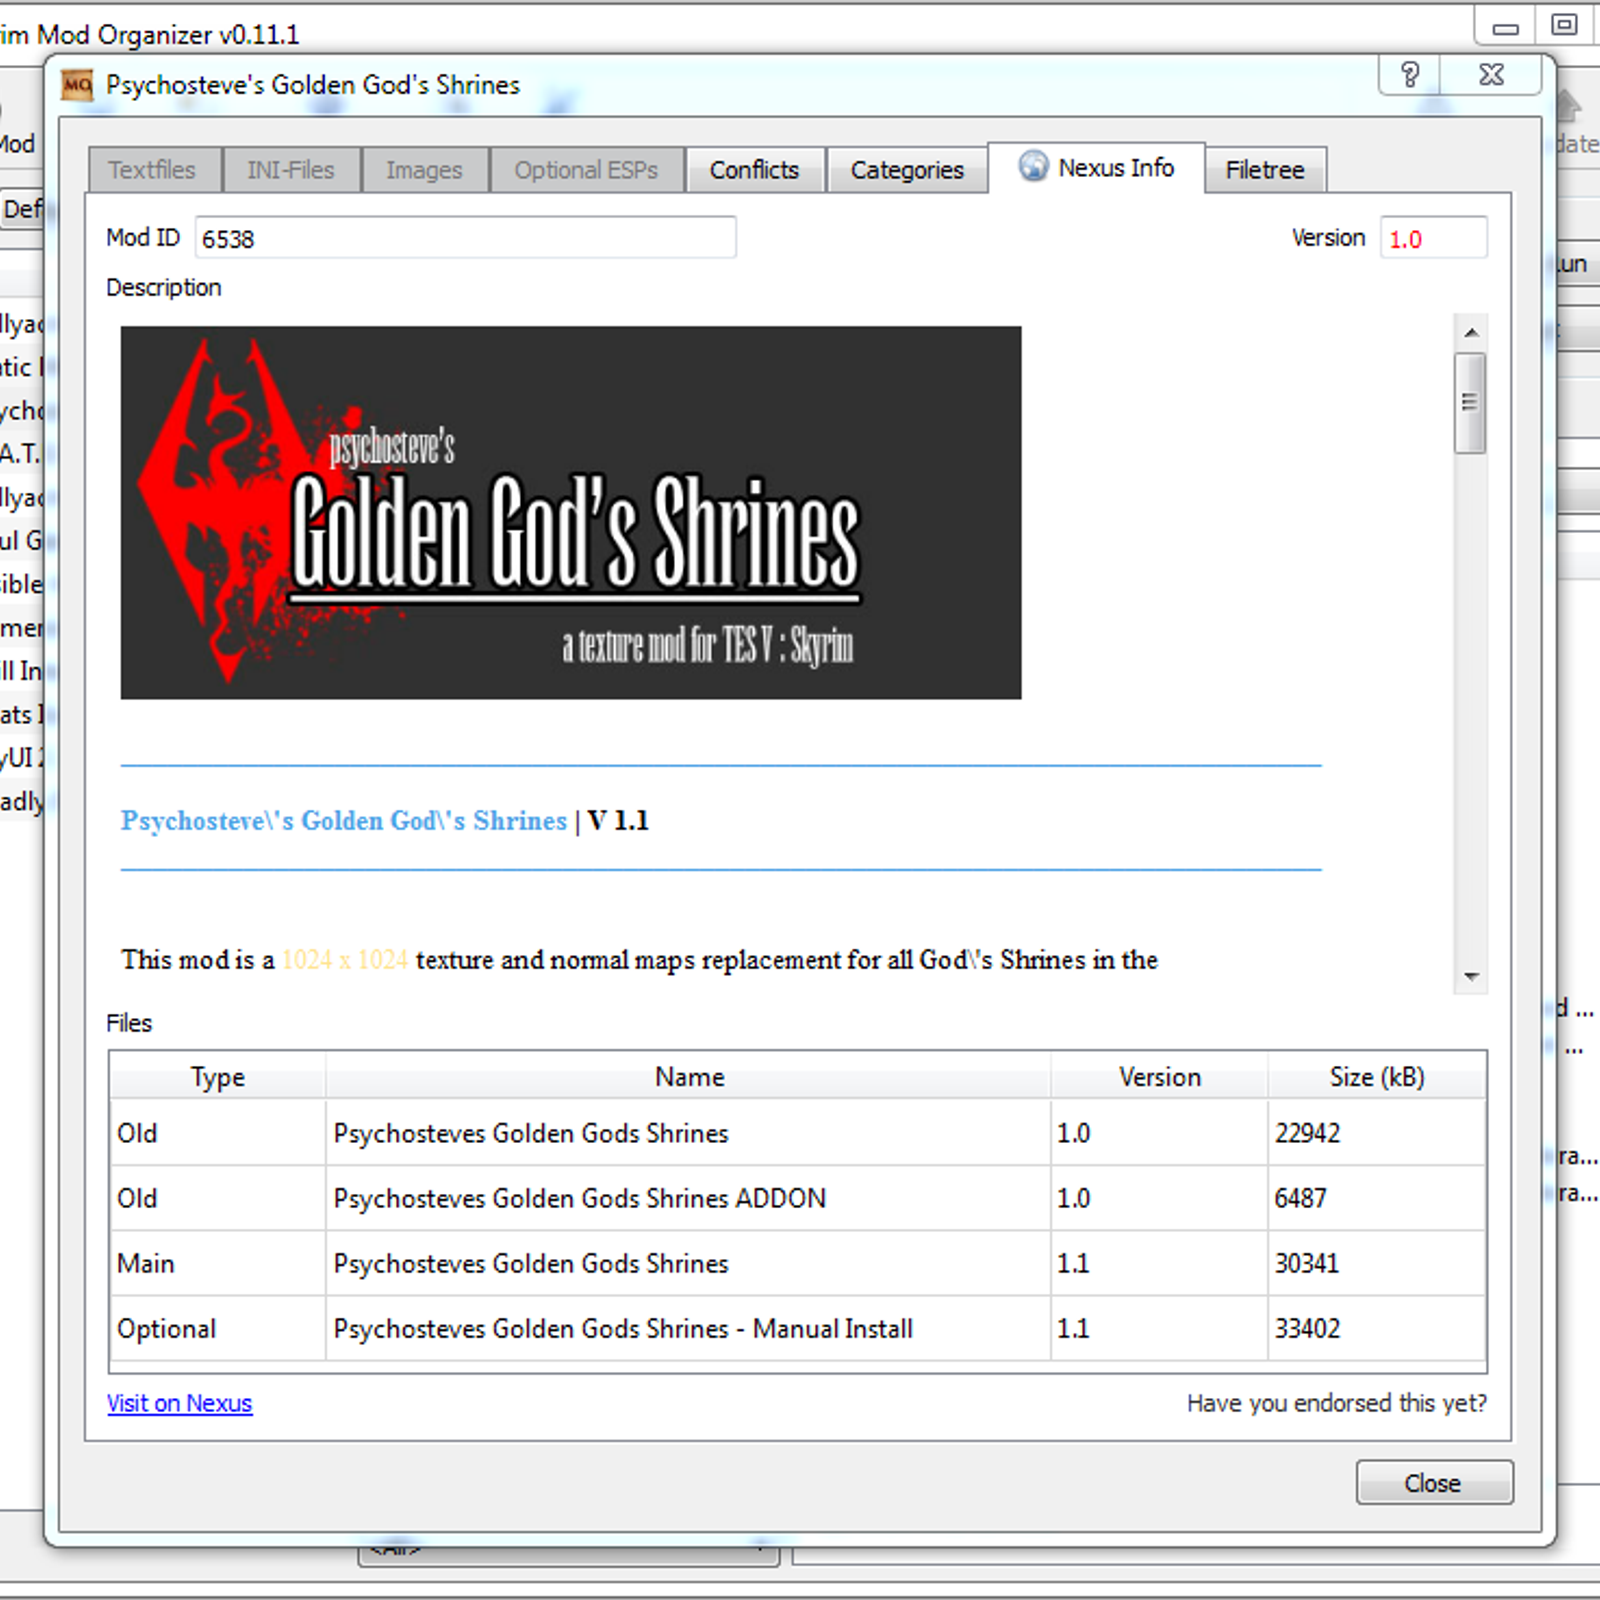Close the dialog with the X button

click(1491, 75)
